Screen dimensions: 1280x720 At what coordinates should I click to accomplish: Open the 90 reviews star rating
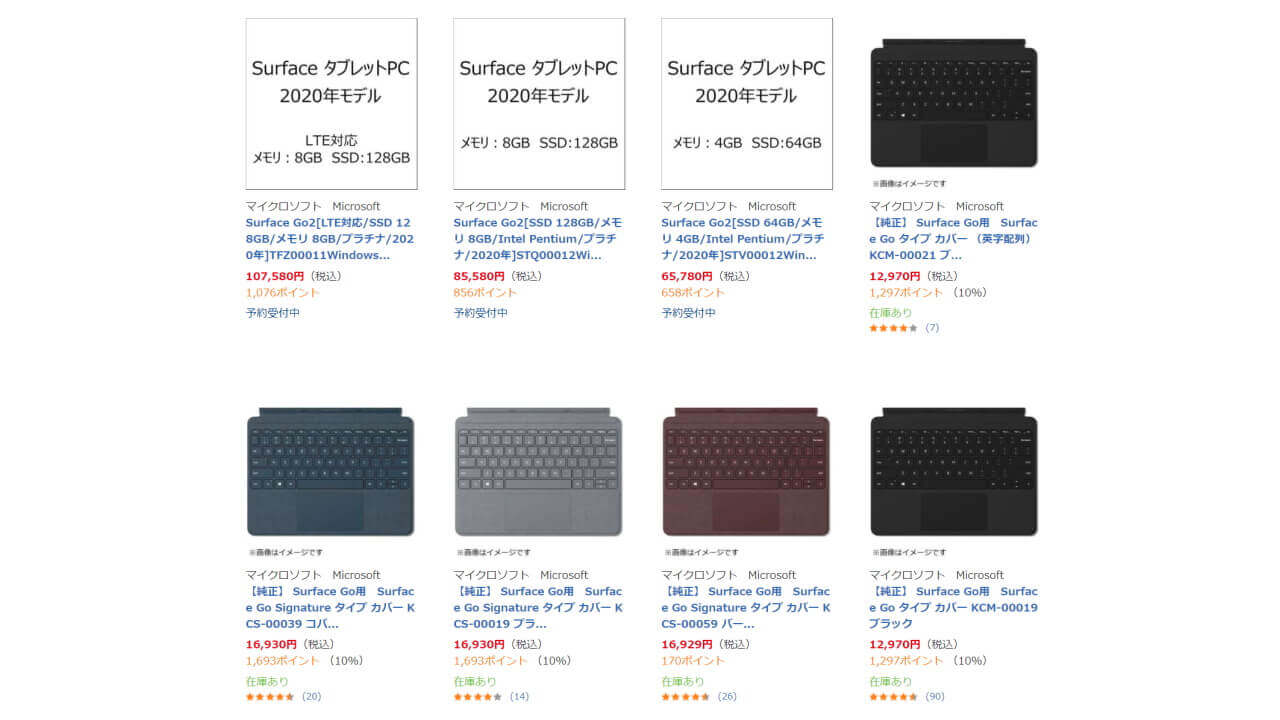pyautogui.click(x=906, y=696)
